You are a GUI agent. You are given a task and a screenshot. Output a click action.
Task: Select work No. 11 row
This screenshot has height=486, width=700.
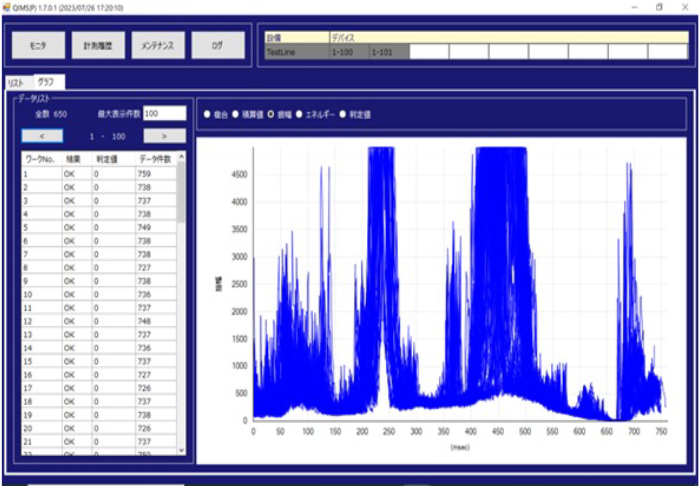[100, 308]
